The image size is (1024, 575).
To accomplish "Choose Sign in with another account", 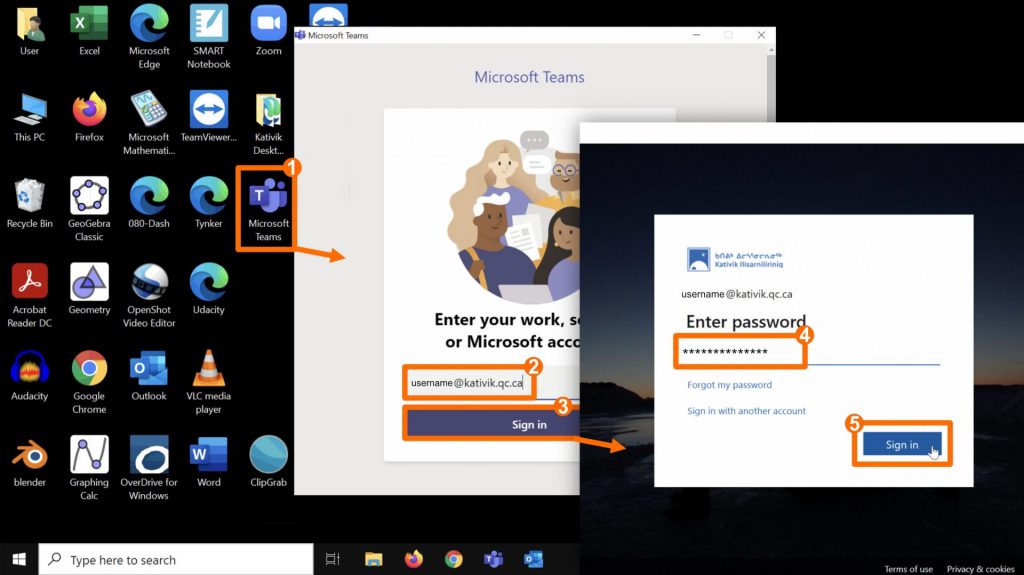I will tap(746, 411).
